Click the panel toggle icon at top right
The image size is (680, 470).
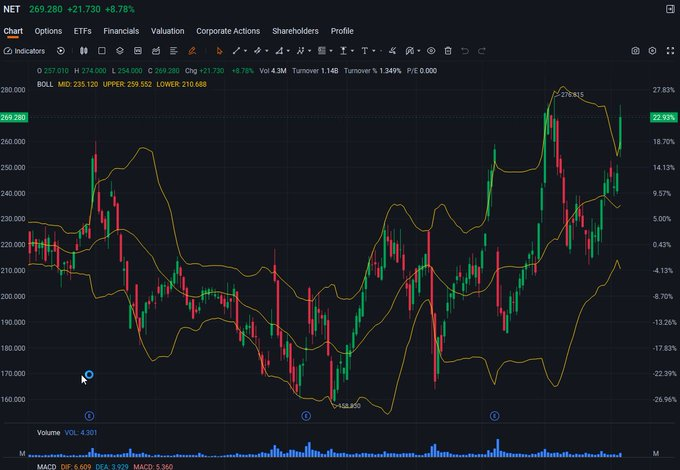coord(670,9)
